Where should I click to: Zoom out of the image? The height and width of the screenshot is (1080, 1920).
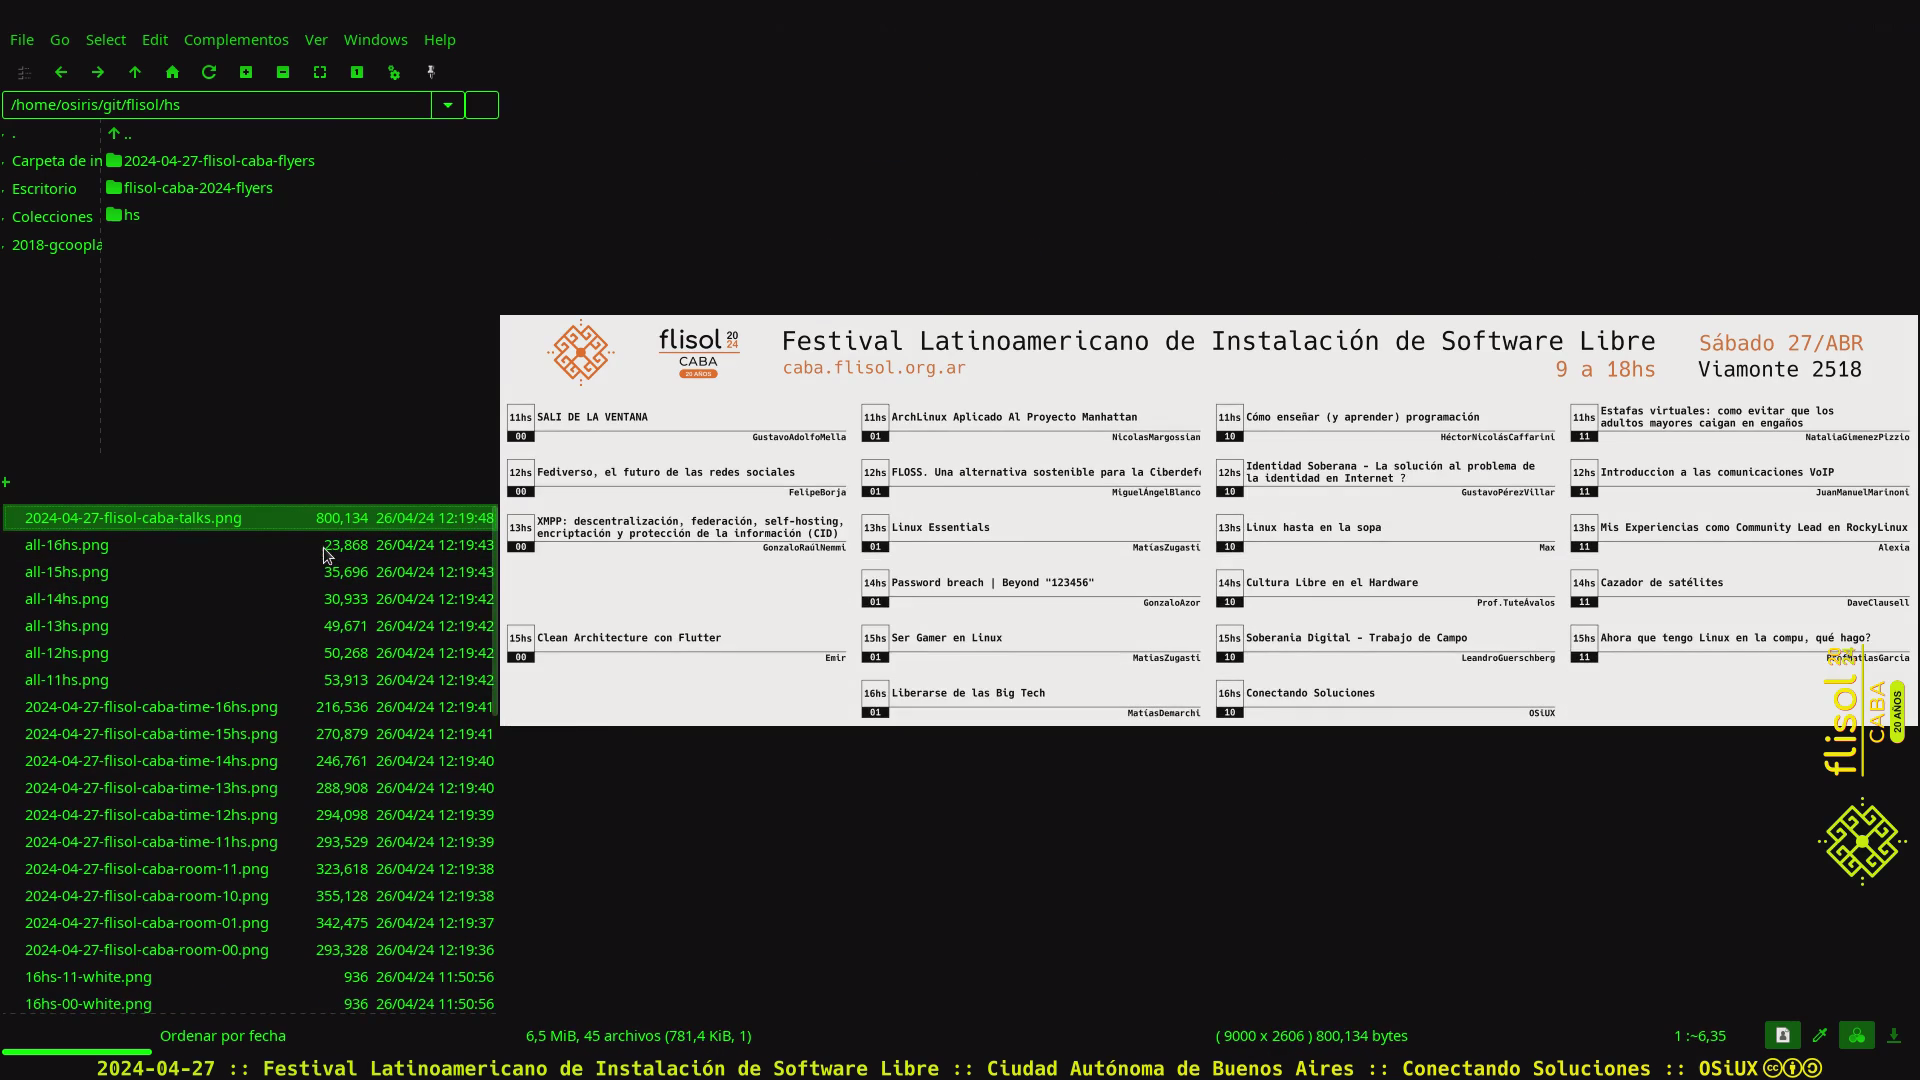(283, 72)
